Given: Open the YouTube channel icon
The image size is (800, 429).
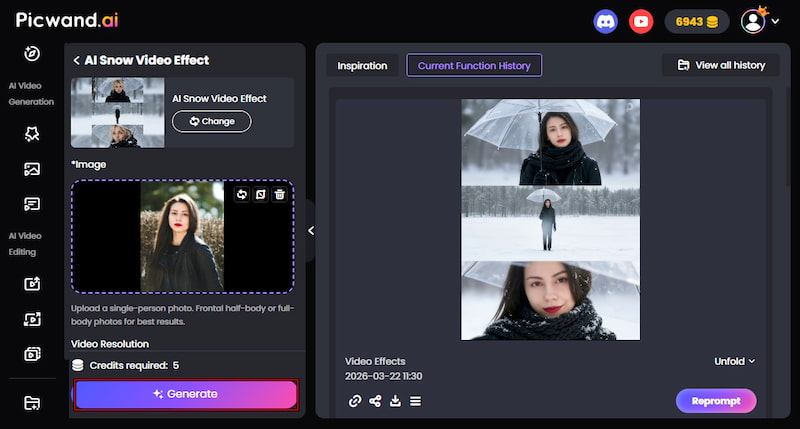Looking at the screenshot, I should [641, 22].
